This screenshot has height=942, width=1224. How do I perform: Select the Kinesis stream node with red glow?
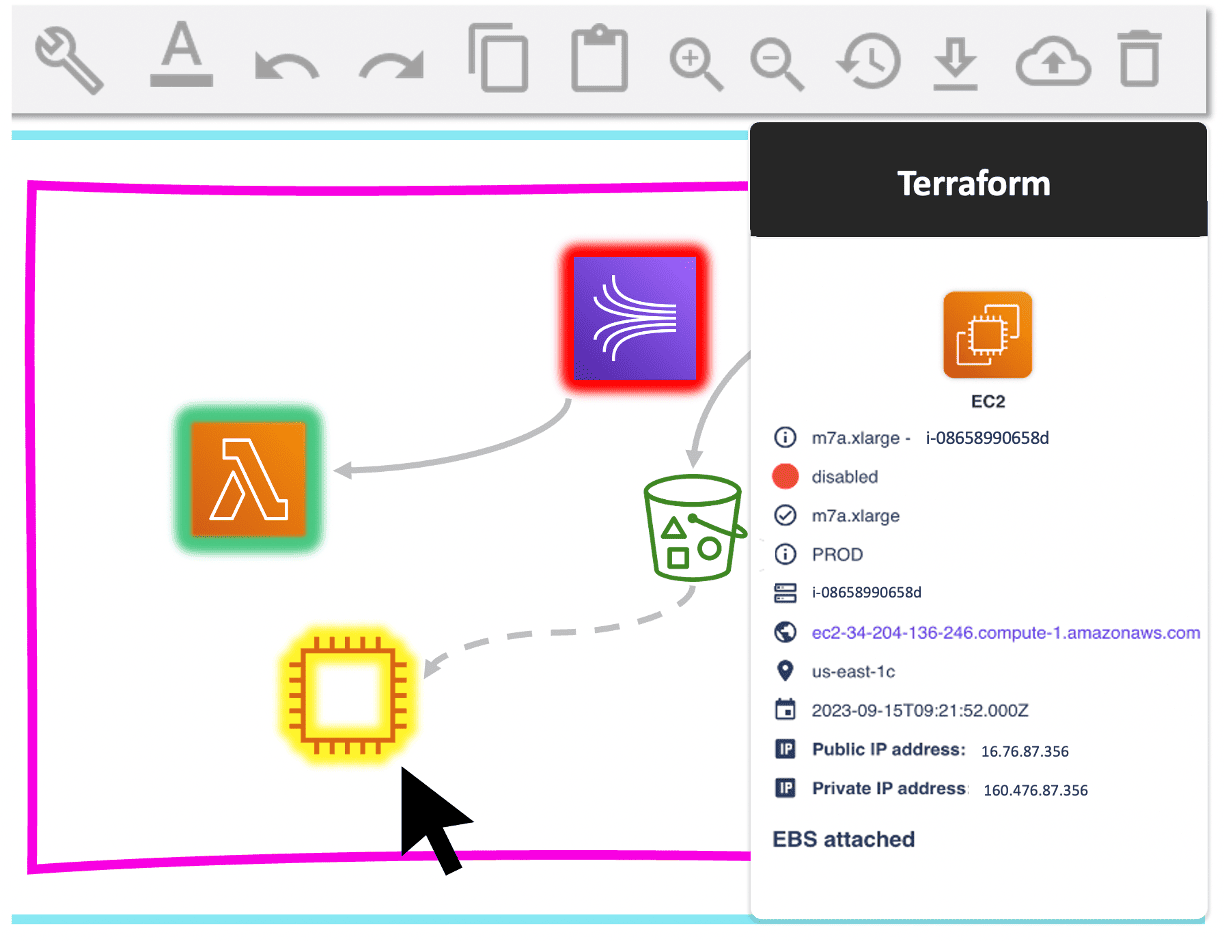pos(635,319)
